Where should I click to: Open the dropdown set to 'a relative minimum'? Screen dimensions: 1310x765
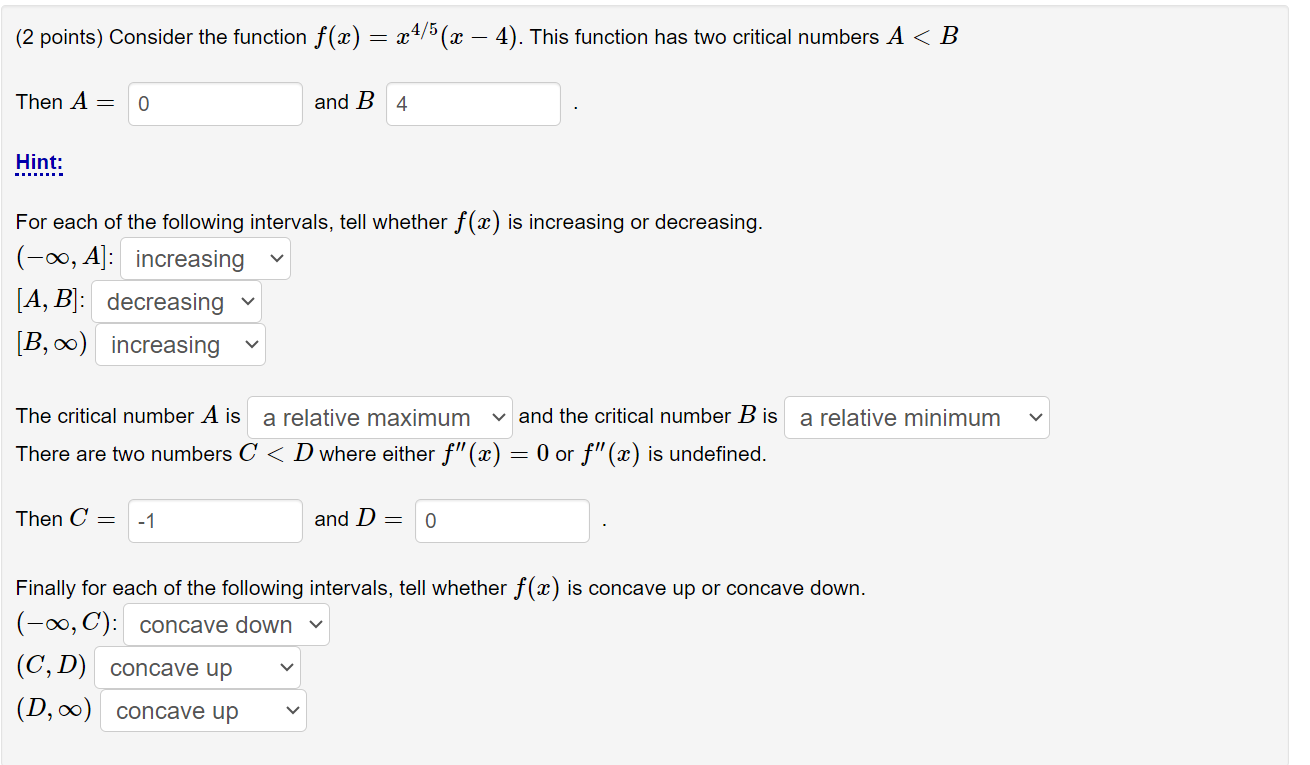[x=915, y=417]
